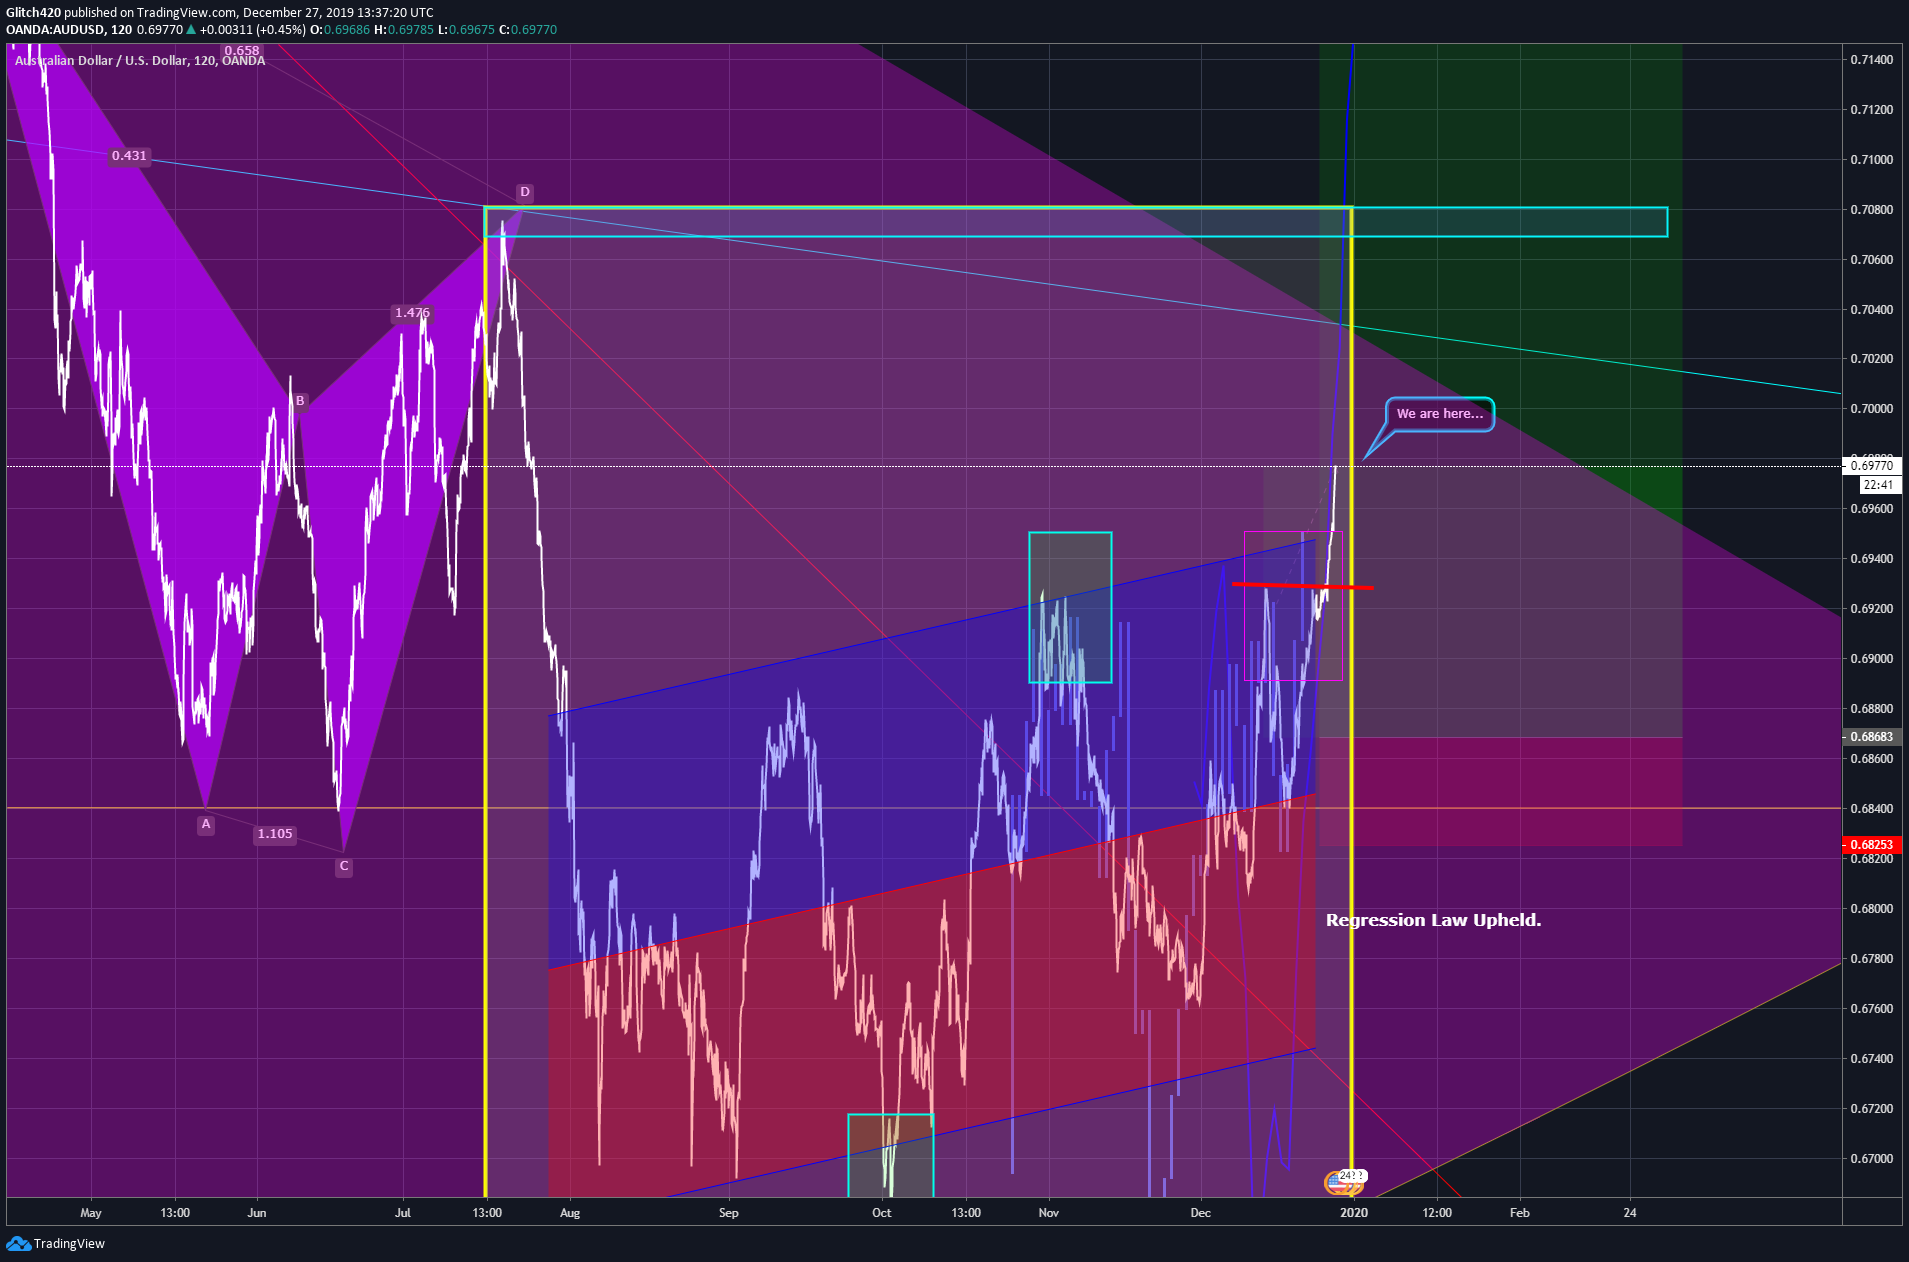Image resolution: width=1909 pixels, height=1262 pixels.
Task: Click the 0.431 ratio label
Action: pyautogui.click(x=129, y=156)
